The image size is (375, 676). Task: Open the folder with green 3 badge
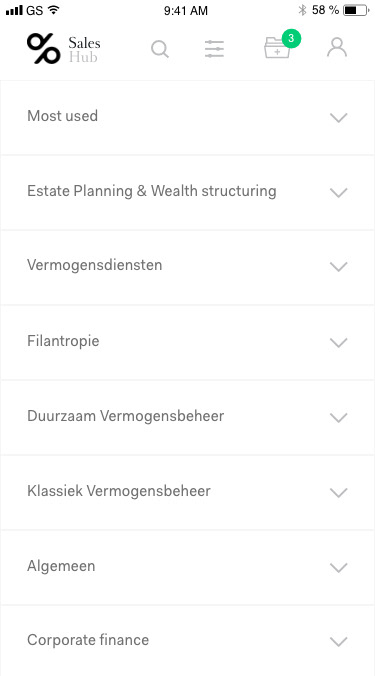[277, 48]
